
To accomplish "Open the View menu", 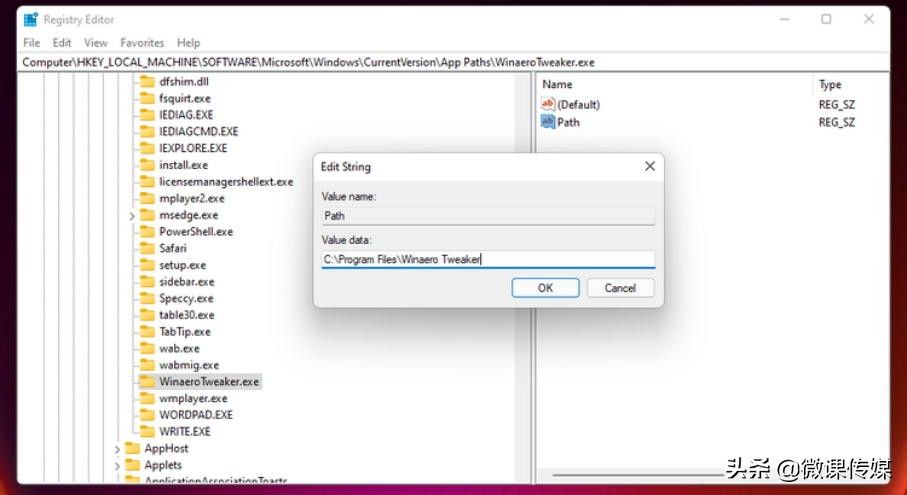I will [95, 43].
